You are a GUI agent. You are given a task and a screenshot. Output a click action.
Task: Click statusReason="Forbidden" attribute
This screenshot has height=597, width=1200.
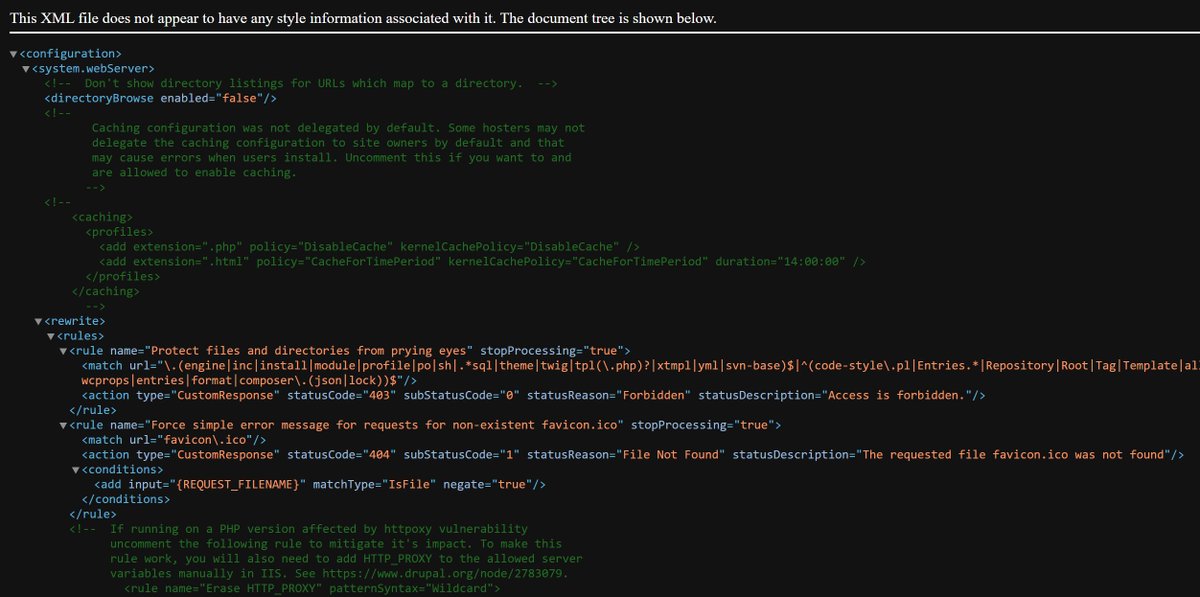[x=608, y=396]
